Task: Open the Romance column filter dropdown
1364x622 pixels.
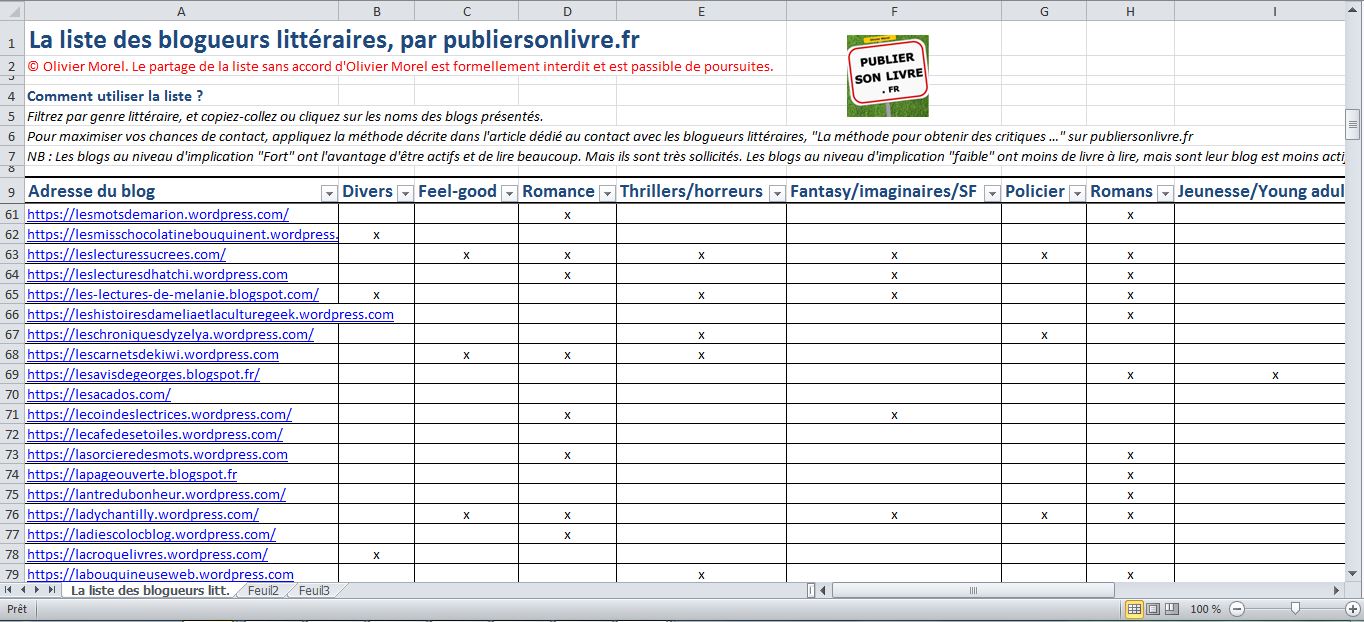Action: point(606,193)
